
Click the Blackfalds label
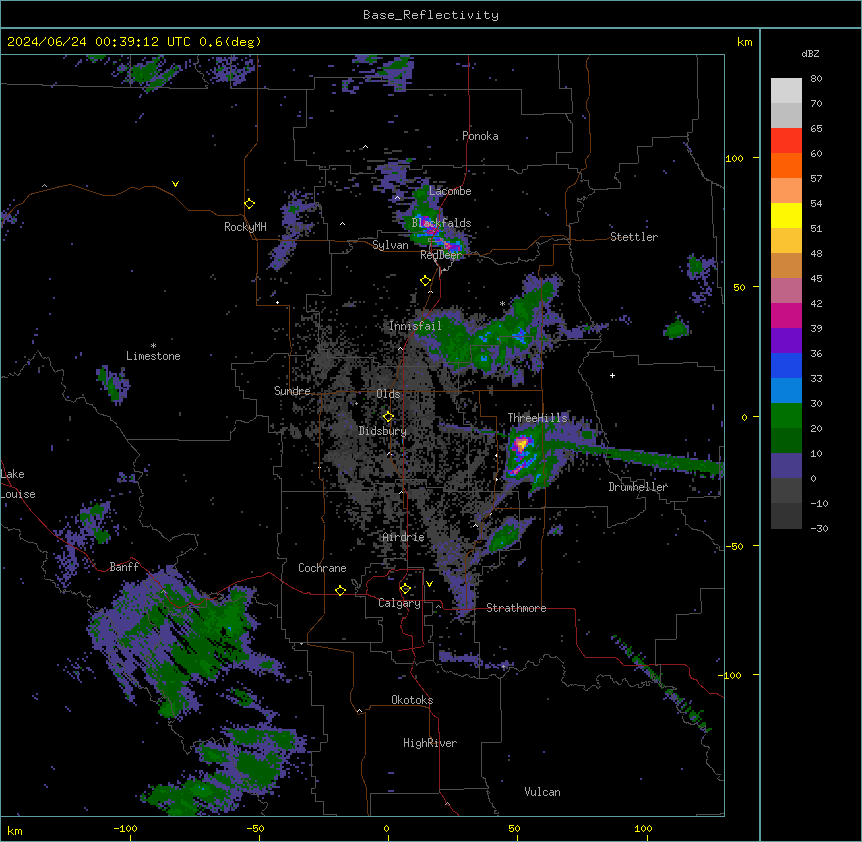(x=441, y=223)
